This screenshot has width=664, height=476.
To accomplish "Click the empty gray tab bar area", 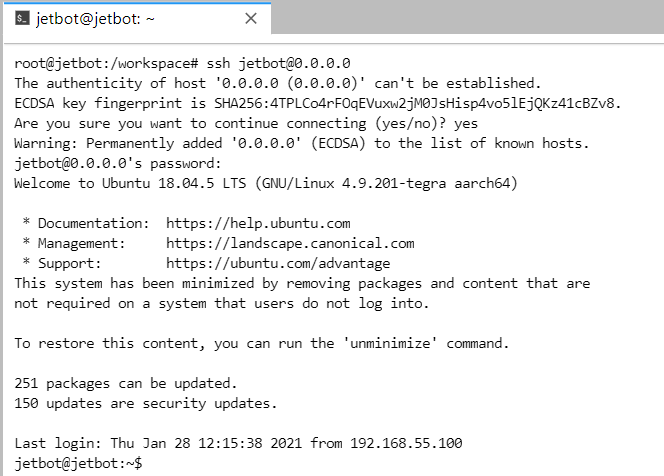I will click(467, 17).
